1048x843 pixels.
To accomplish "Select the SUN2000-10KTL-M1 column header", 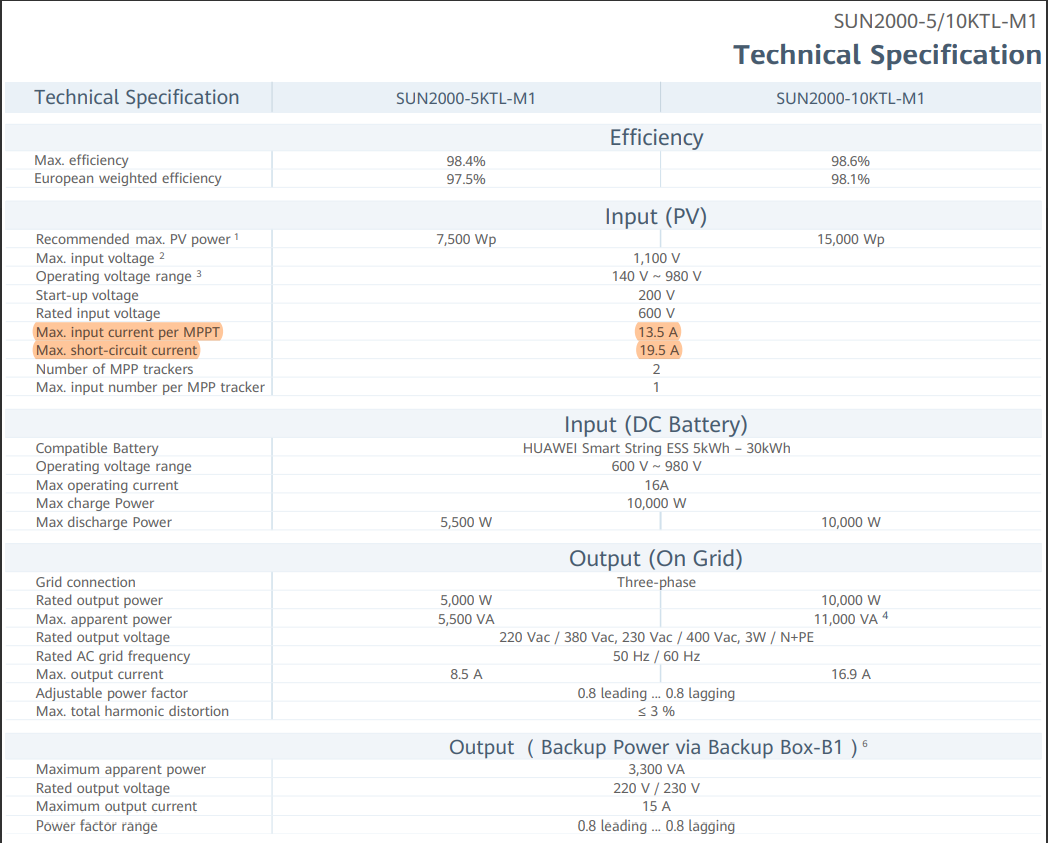I will click(849, 98).
